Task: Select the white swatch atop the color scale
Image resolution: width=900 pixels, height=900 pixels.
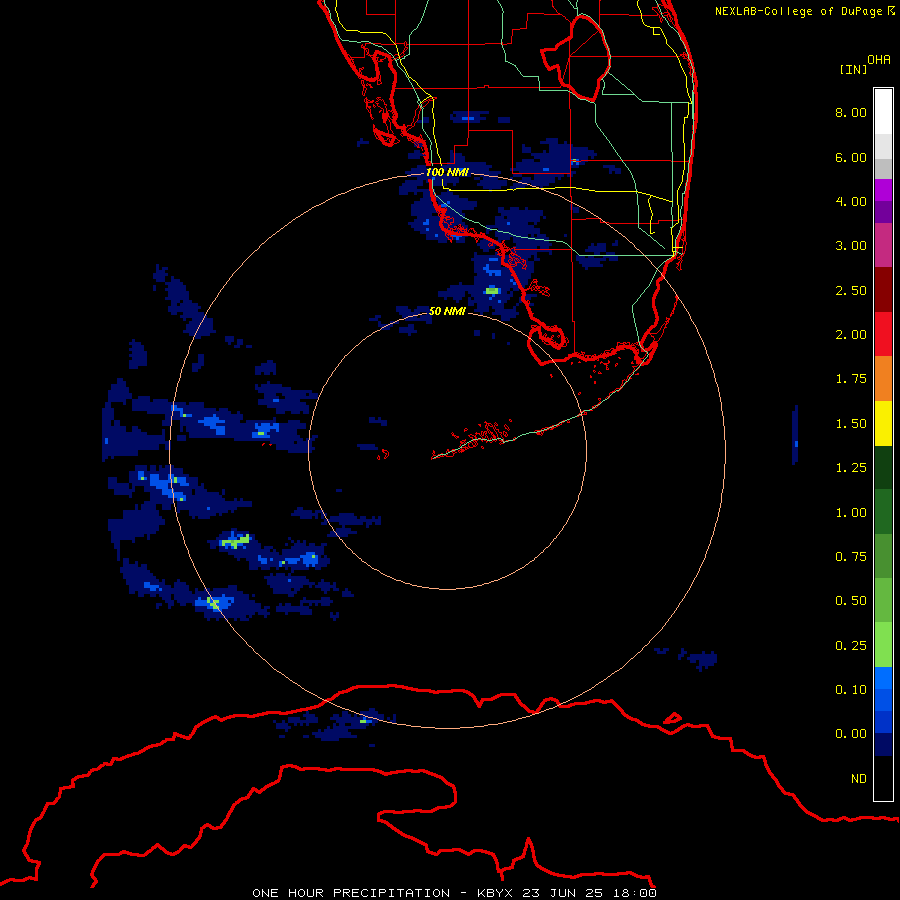Action: pos(883,112)
